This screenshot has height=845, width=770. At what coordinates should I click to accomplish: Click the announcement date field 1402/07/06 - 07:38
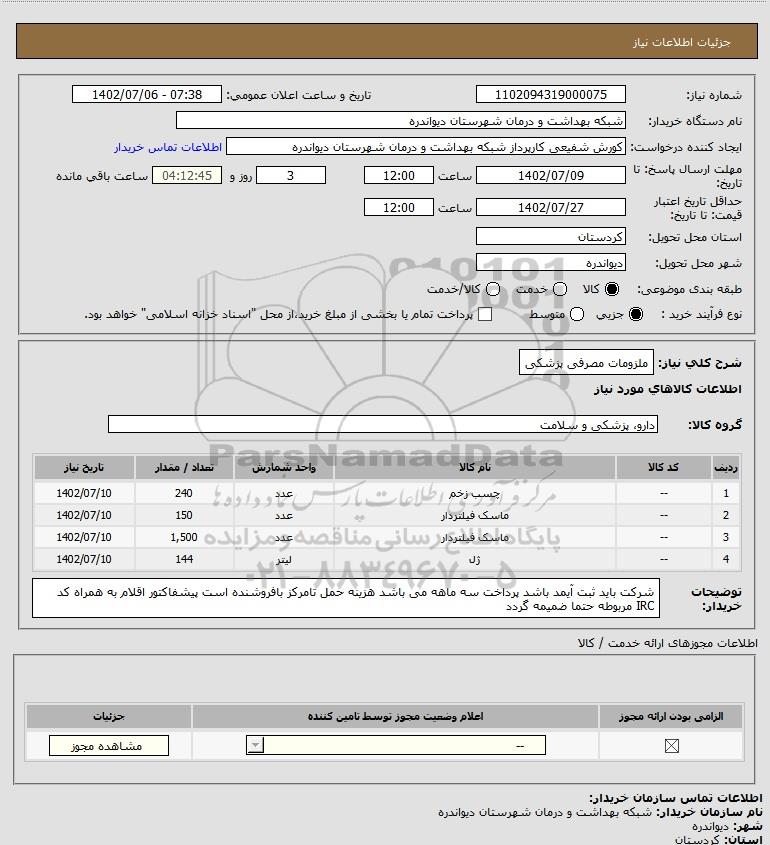coord(147,94)
